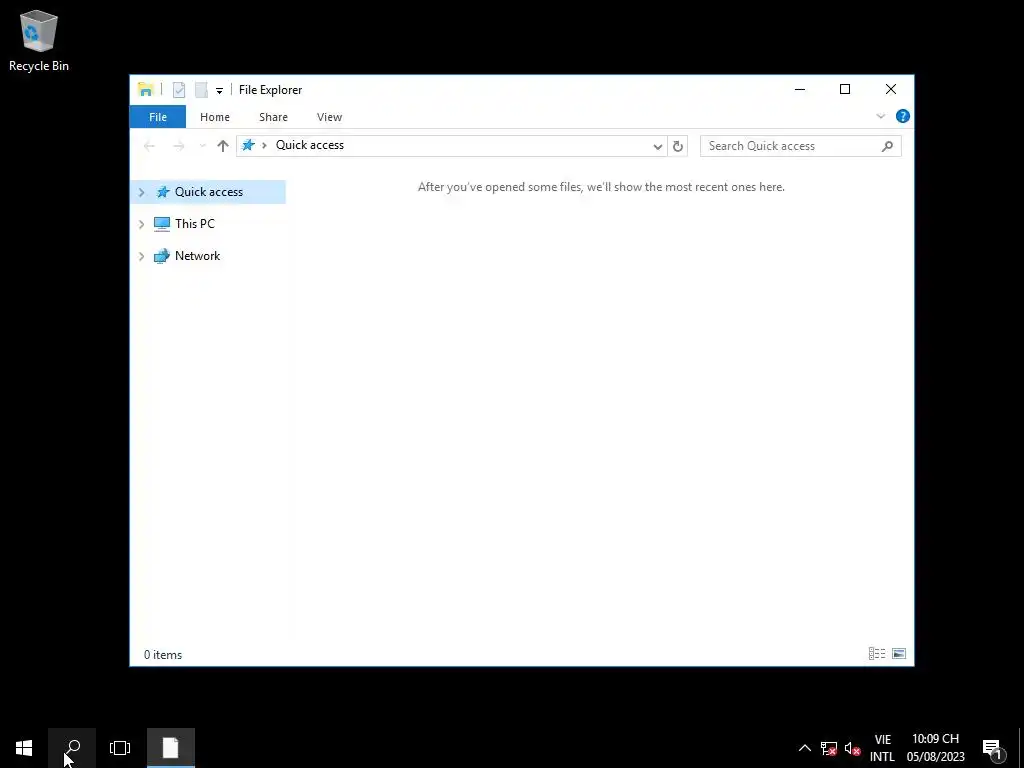Screen dimensions: 1024x768
Task: Click the File Explorer taskbar button
Action: pos(170,748)
